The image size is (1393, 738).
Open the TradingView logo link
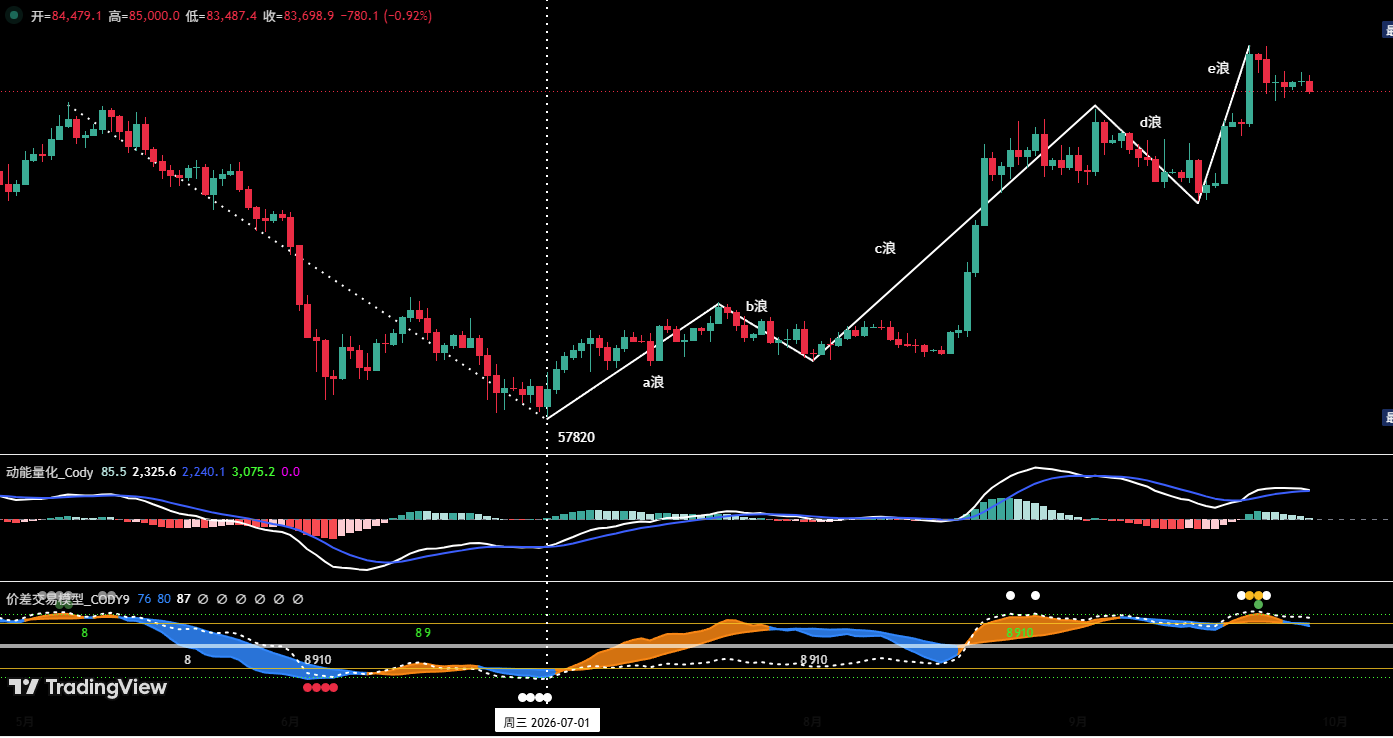(x=88, y=687)
